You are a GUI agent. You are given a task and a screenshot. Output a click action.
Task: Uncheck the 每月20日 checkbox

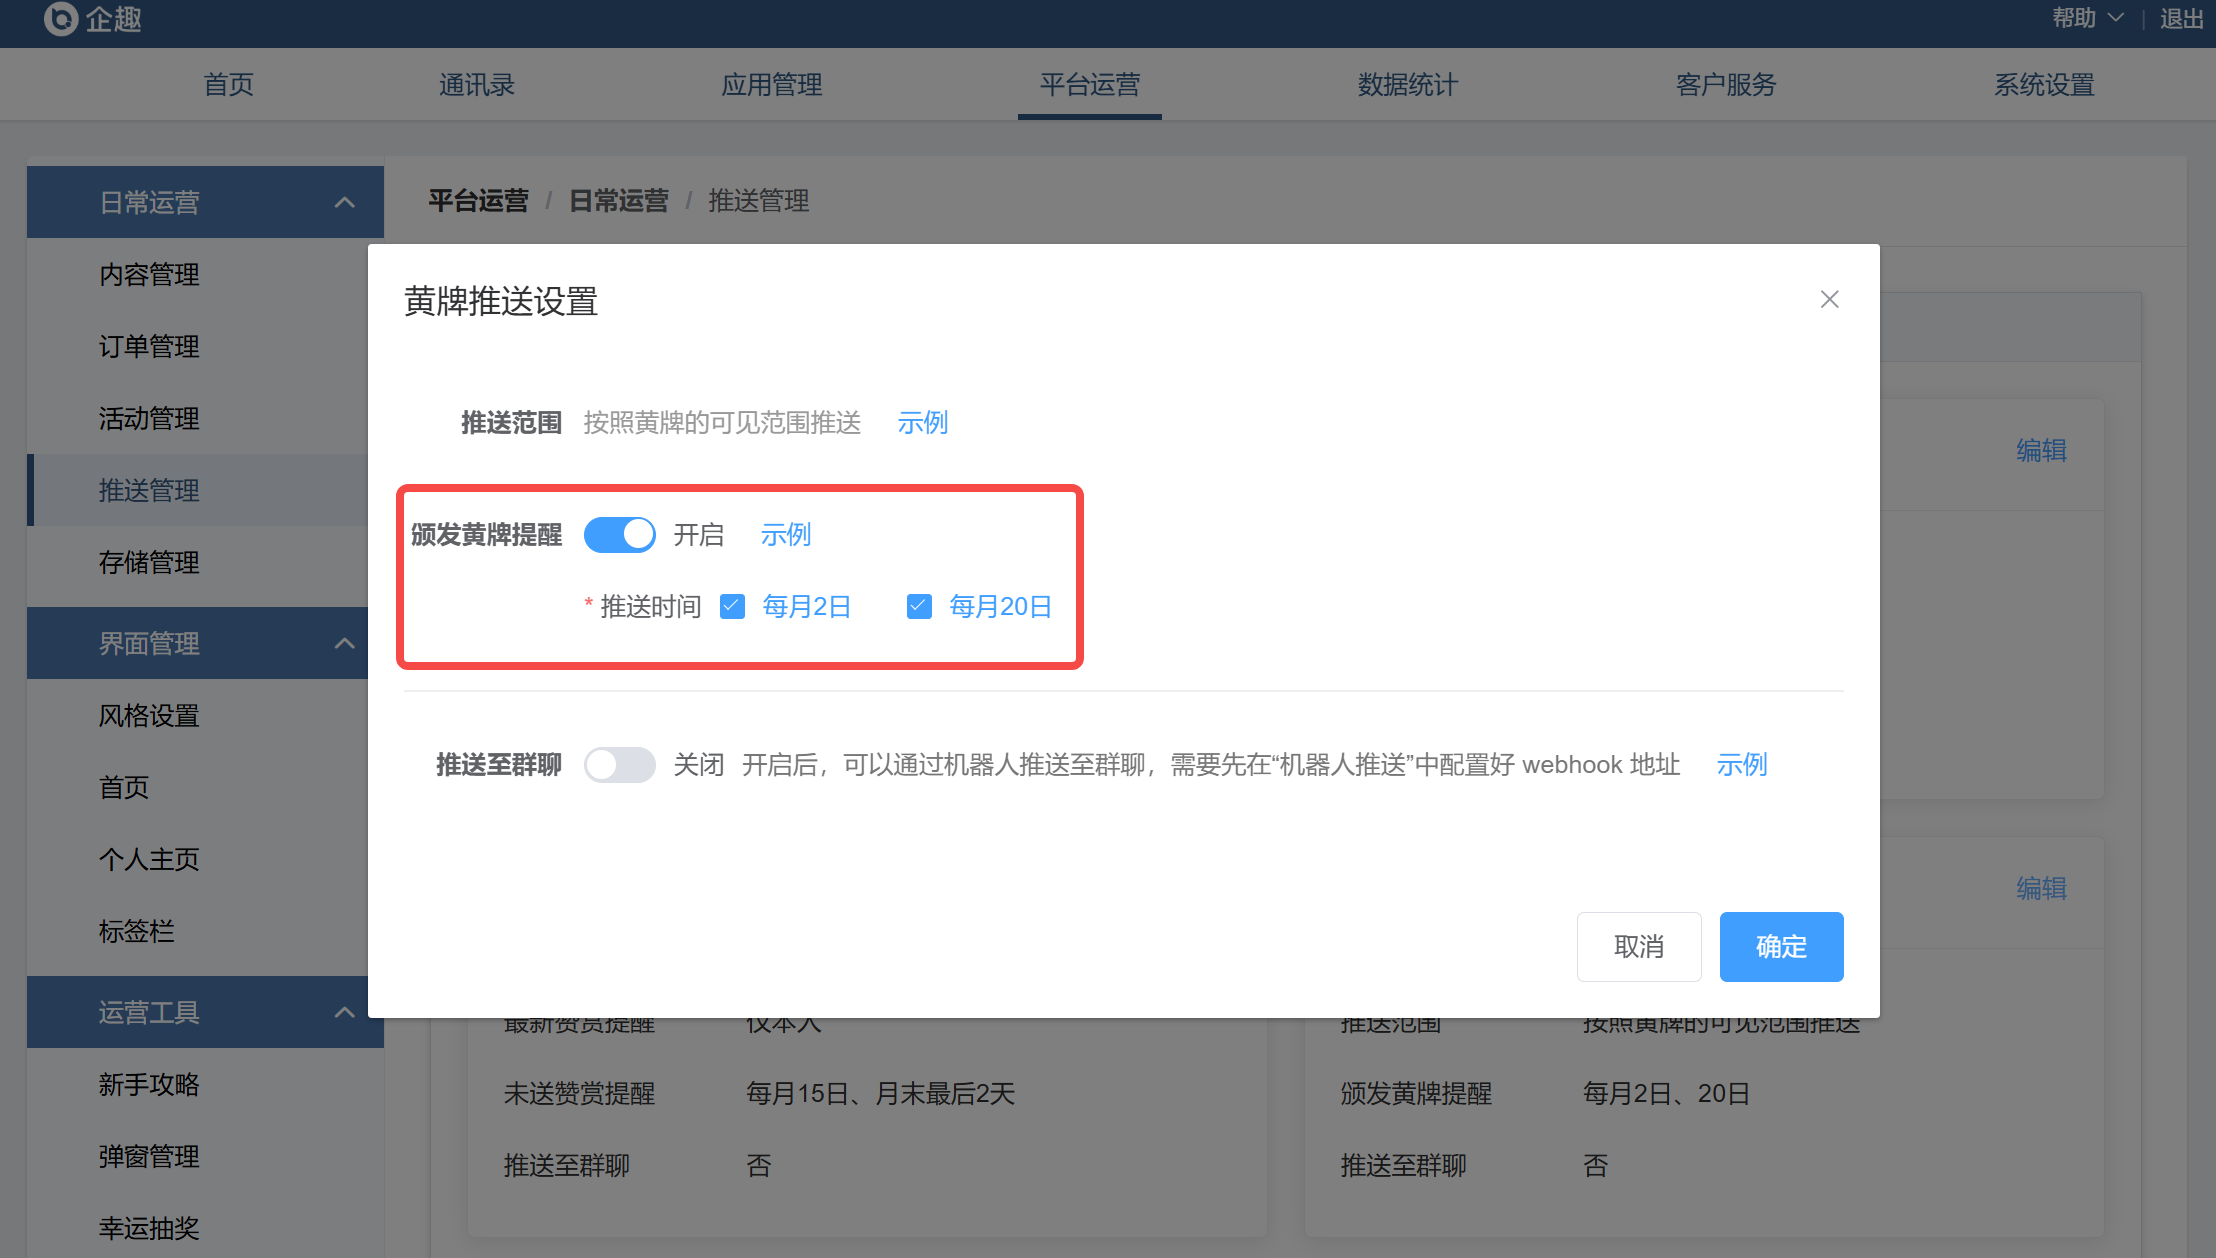tap(919, 606)
